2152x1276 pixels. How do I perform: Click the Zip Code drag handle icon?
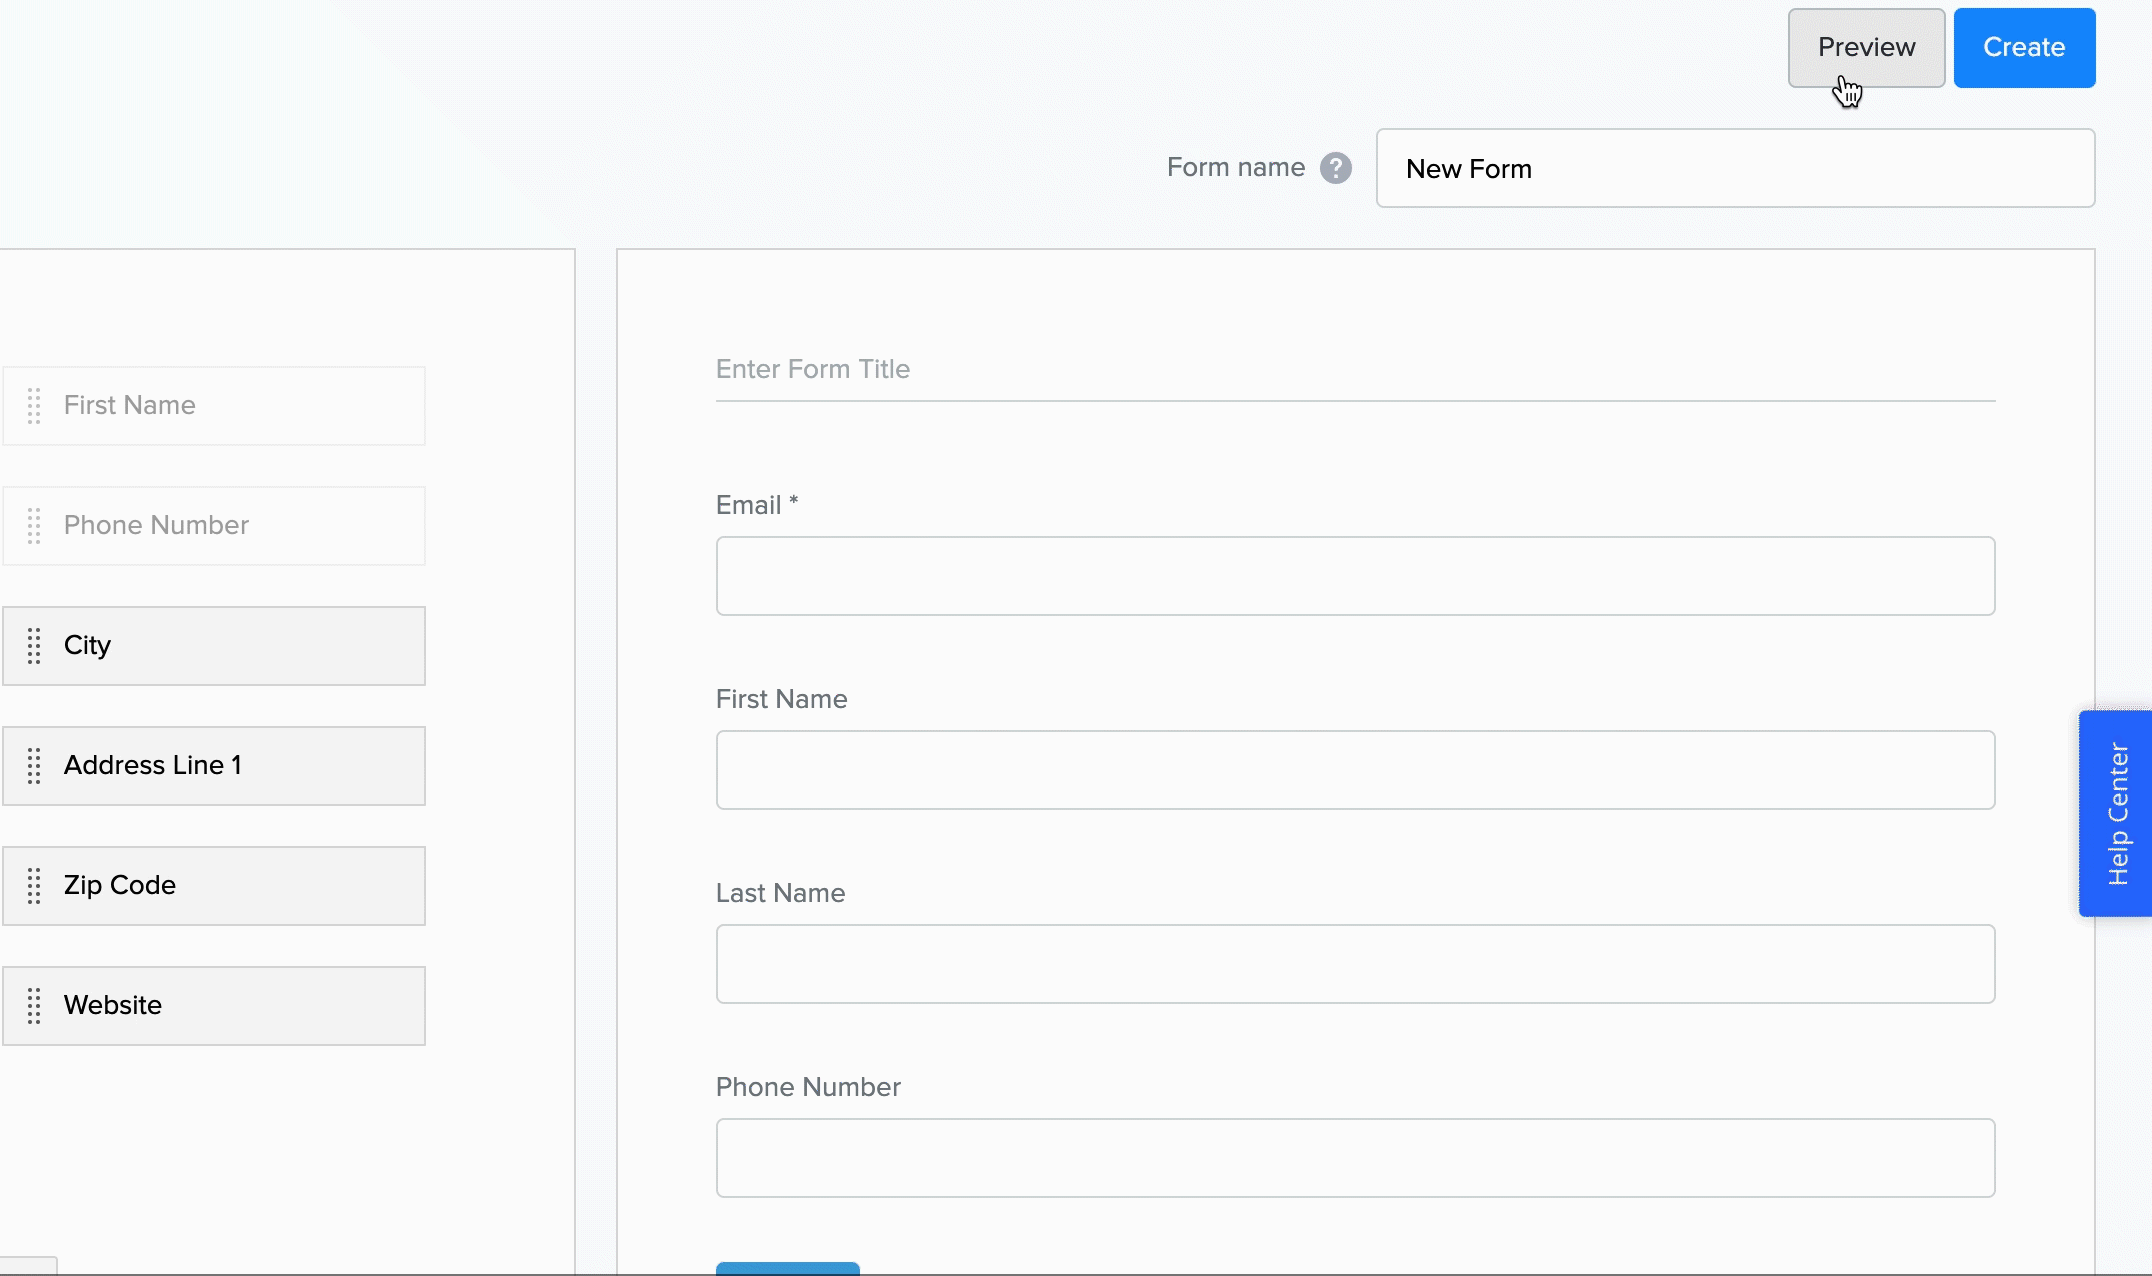click(x=34, y=886)
